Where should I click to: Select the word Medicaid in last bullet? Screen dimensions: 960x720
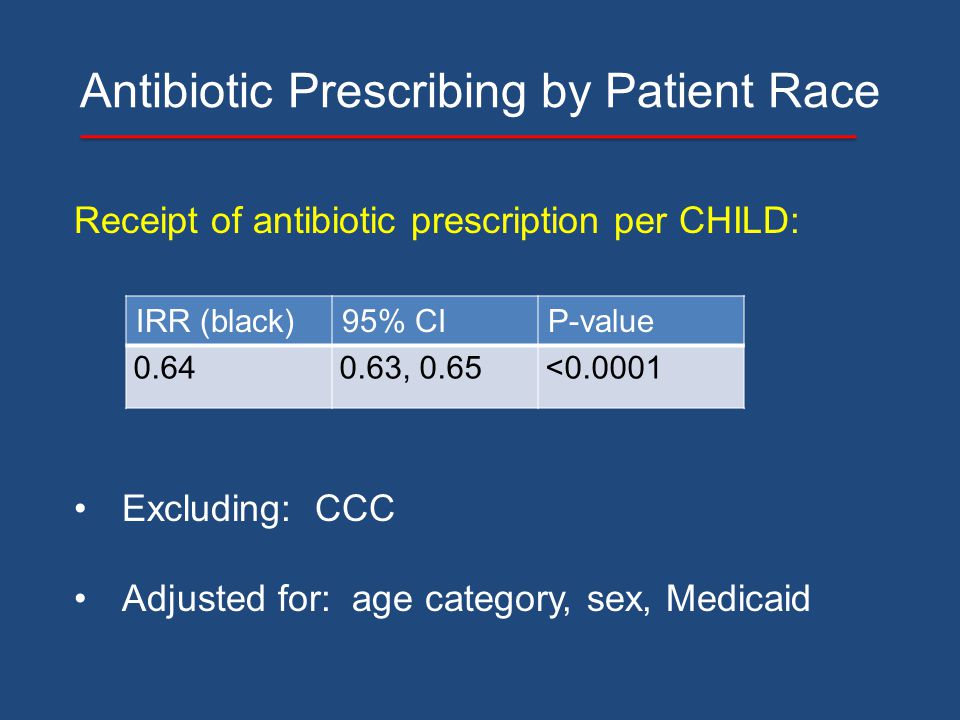coord(738,598)
